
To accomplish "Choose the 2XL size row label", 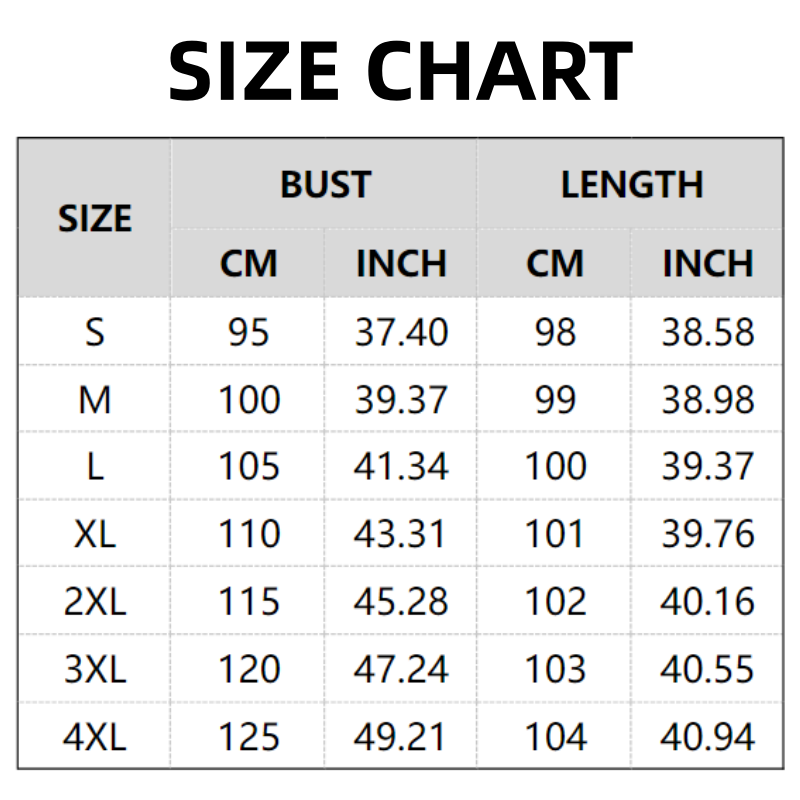I will pos(95,602).
